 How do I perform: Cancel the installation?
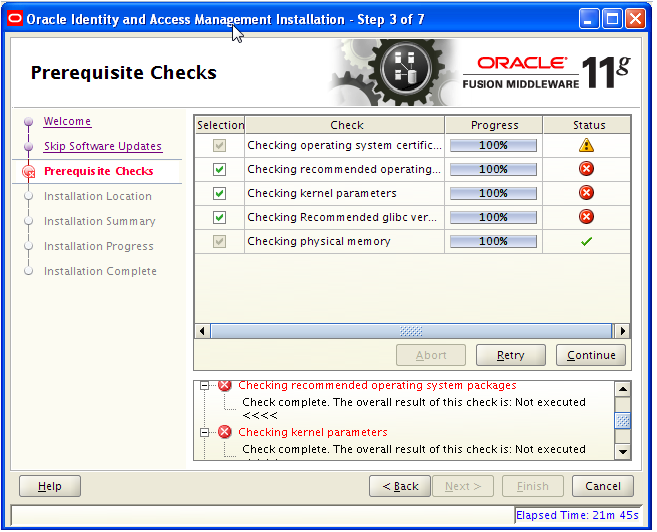603,486
